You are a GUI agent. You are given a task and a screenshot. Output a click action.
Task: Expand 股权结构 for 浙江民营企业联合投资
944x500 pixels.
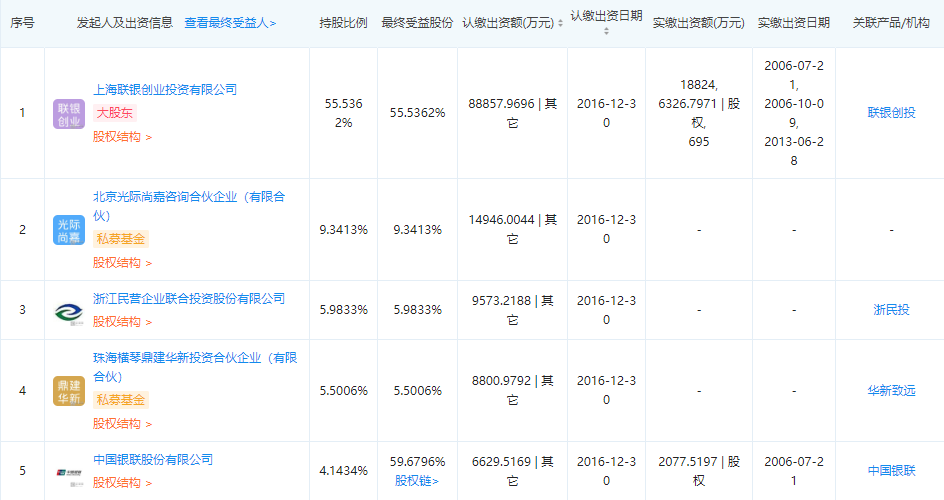(122, 322)
